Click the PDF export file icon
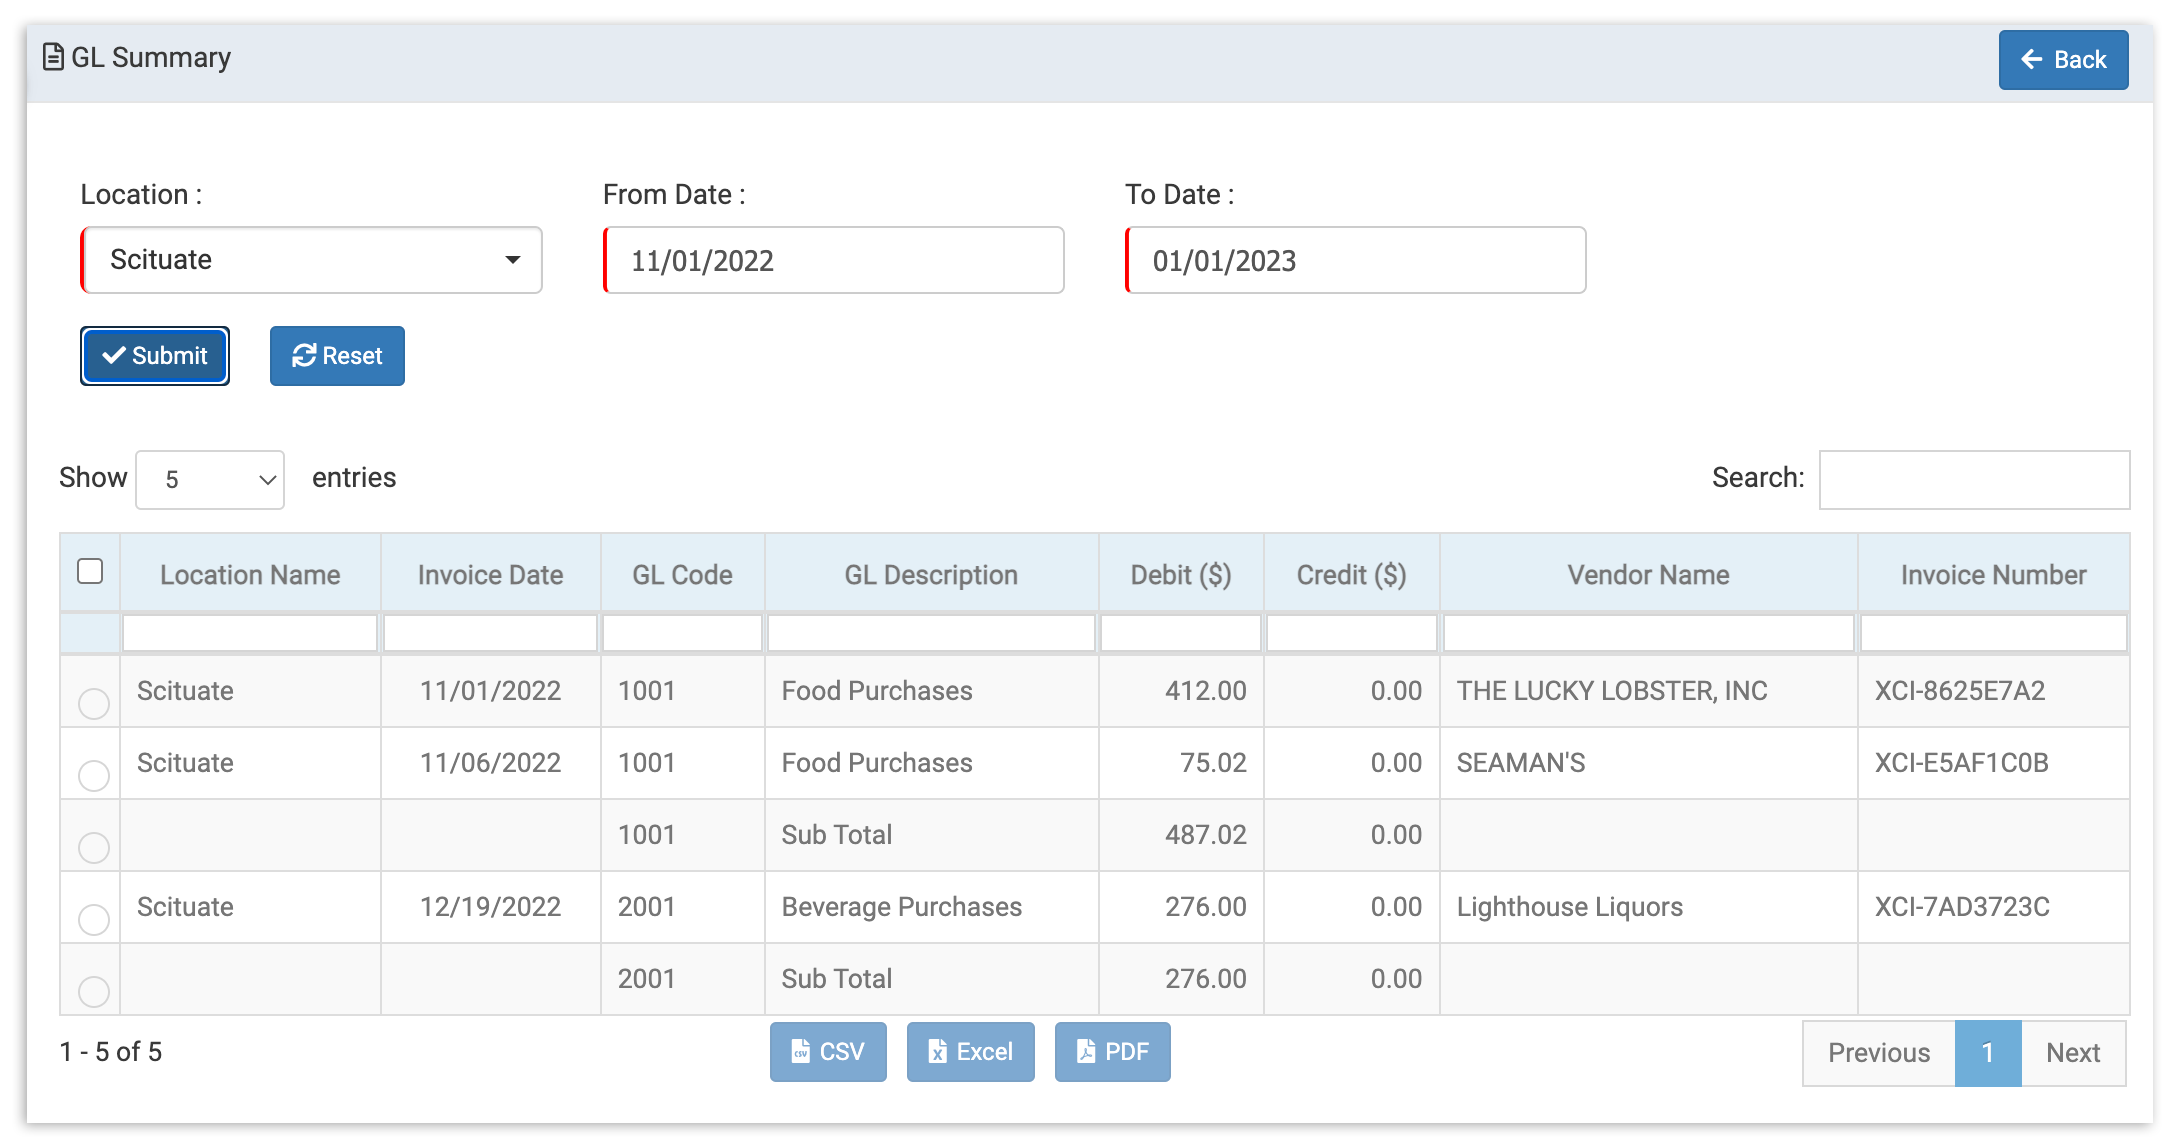 pos(1086,1051)
